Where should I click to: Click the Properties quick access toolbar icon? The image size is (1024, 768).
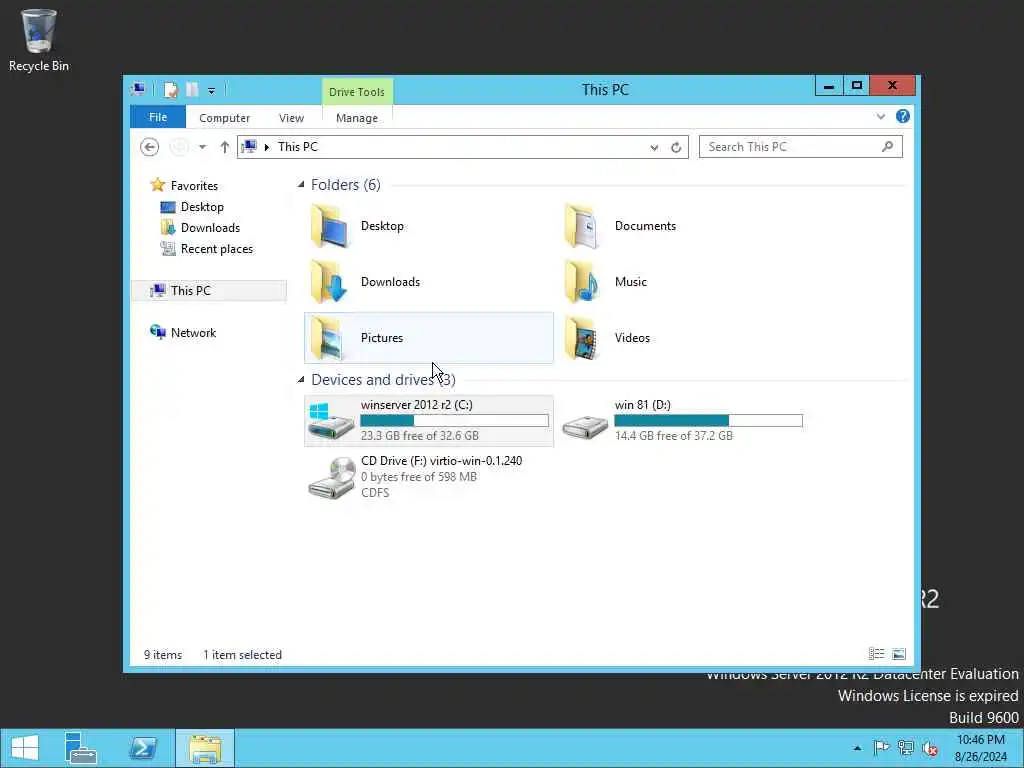pyautogui.click(x=170, y=90)
